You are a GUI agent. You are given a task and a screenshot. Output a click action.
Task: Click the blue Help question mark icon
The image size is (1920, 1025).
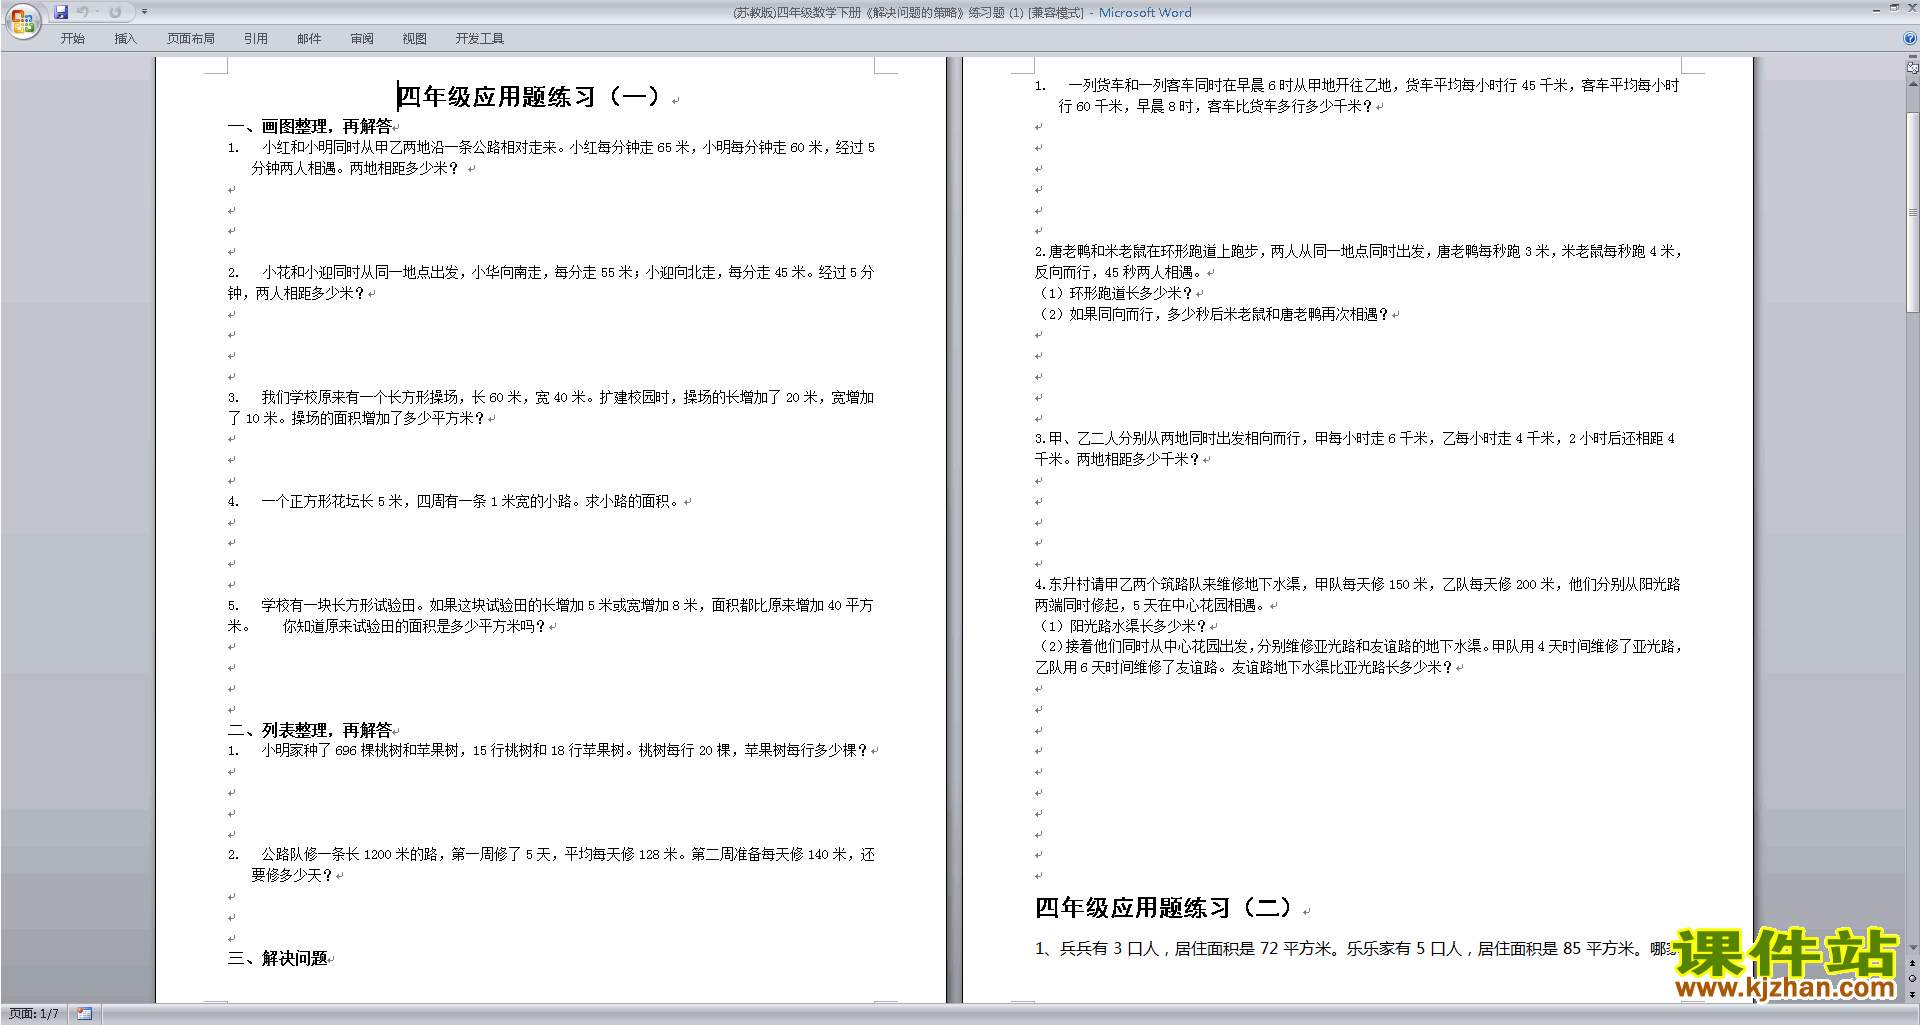(1910, 38)
